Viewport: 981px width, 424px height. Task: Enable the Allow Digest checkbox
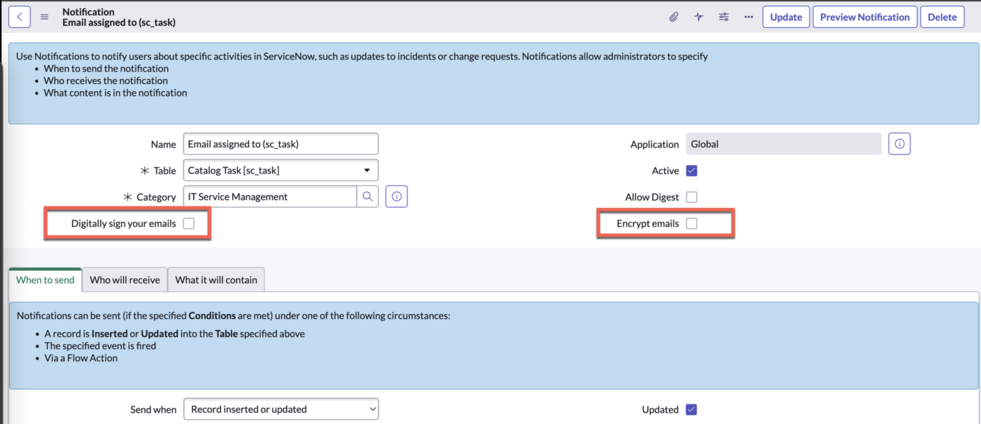coord(691,197)
